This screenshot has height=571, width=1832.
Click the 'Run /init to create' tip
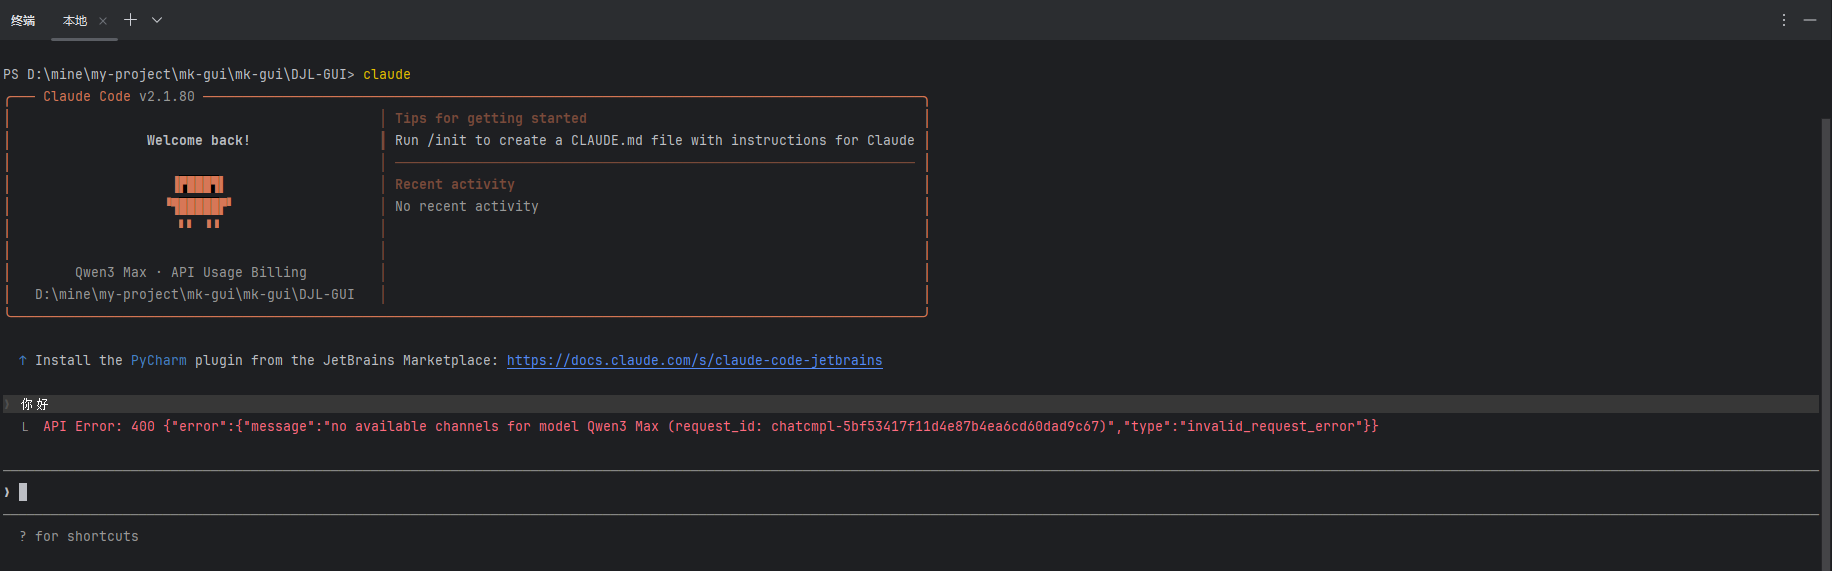tap(655, 141)
